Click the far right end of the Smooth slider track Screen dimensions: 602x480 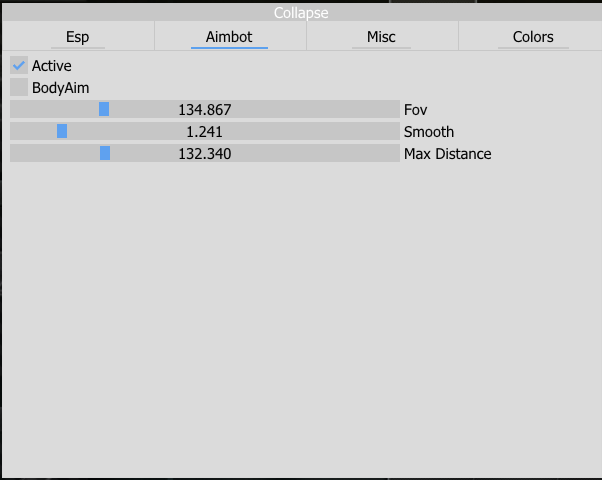pyautogui.click(x=395, y=131)
